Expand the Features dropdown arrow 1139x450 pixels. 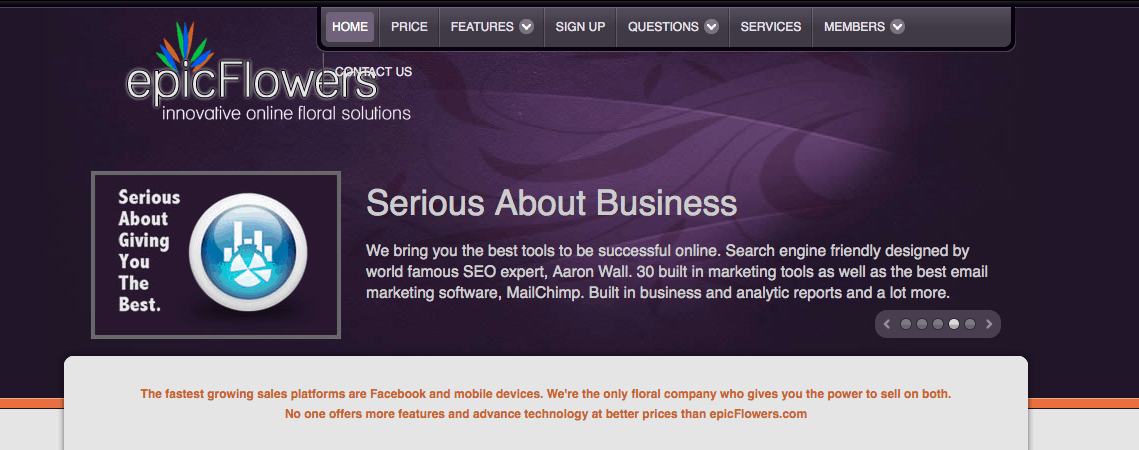(526, 27)
